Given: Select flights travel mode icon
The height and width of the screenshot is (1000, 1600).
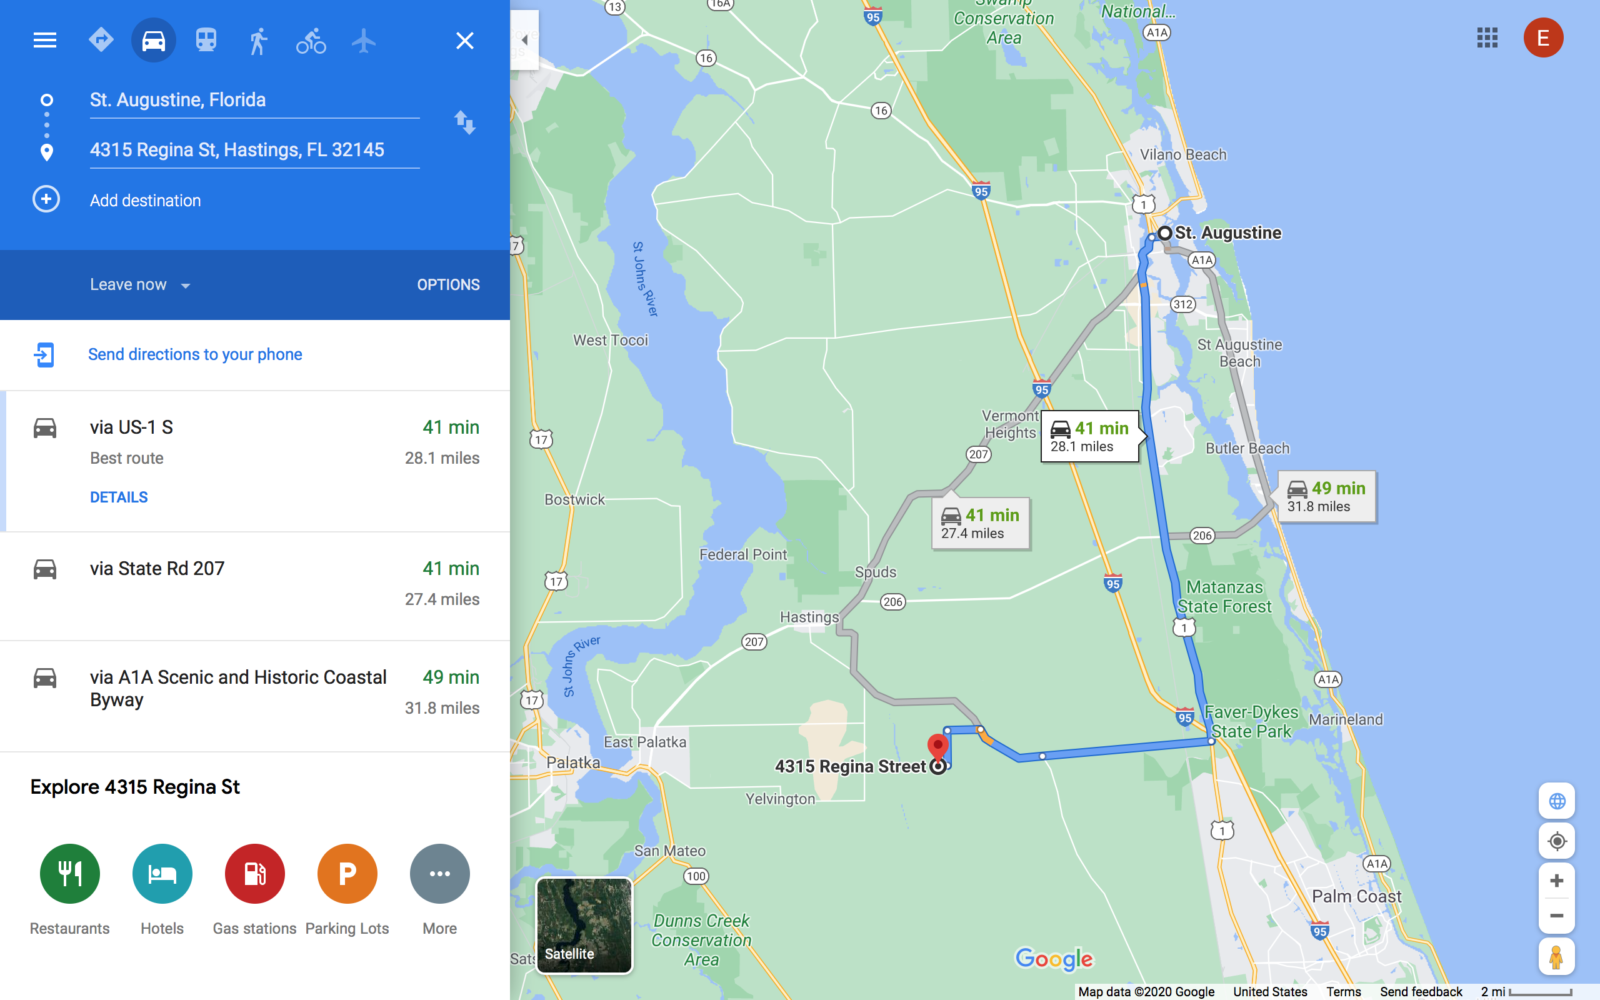Looking at the screenshot, I should 364,41.
